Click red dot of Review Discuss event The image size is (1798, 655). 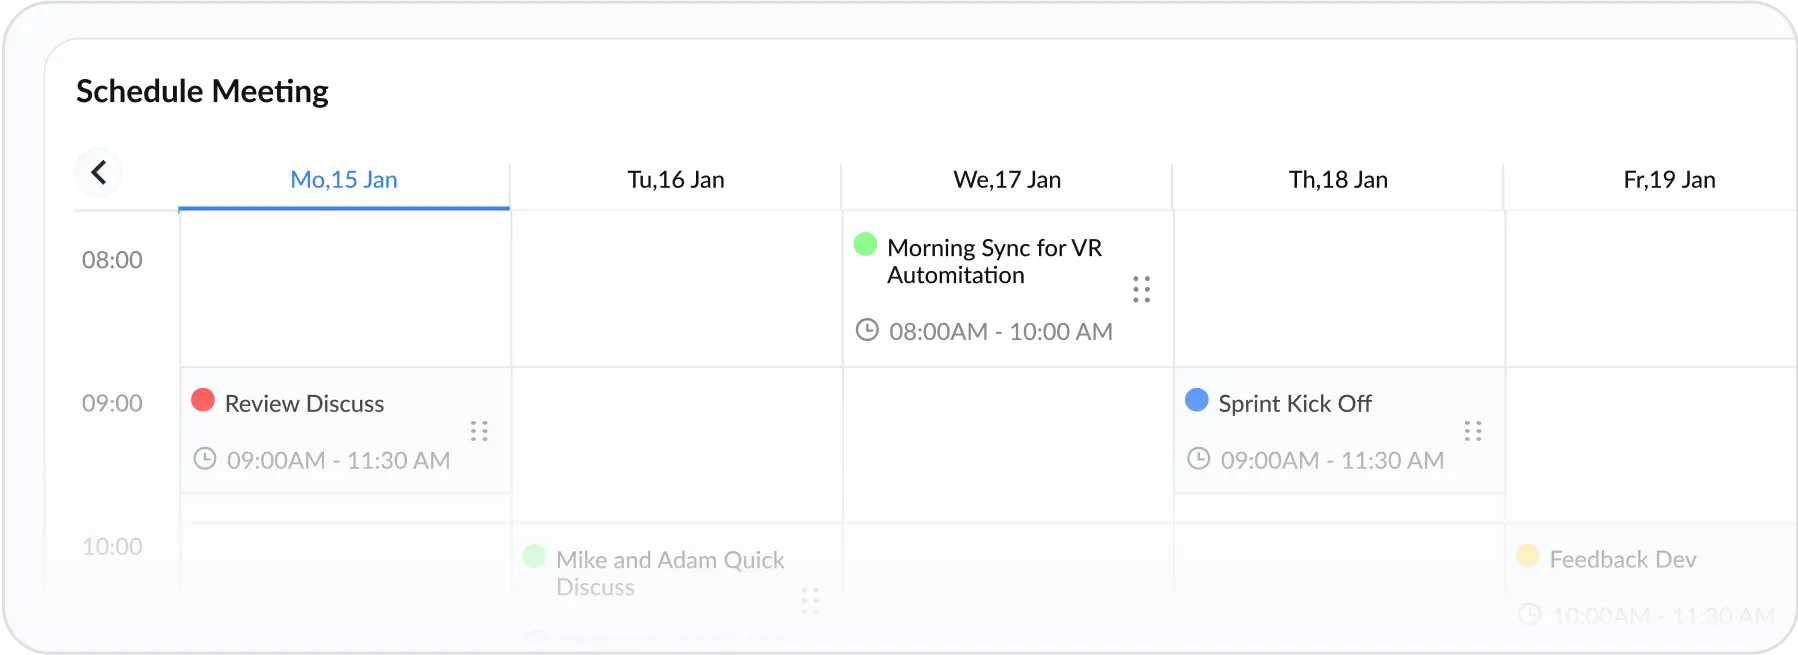tap(203, 400)
